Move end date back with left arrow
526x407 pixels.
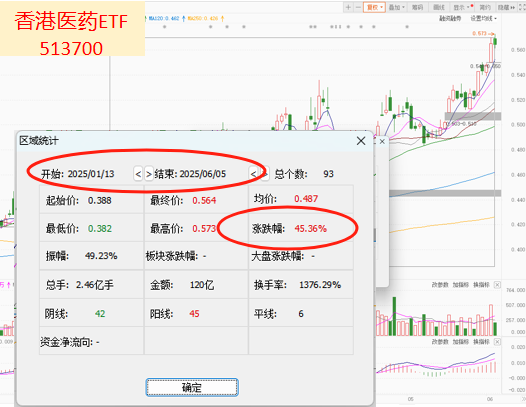click(x=254, y=174)
